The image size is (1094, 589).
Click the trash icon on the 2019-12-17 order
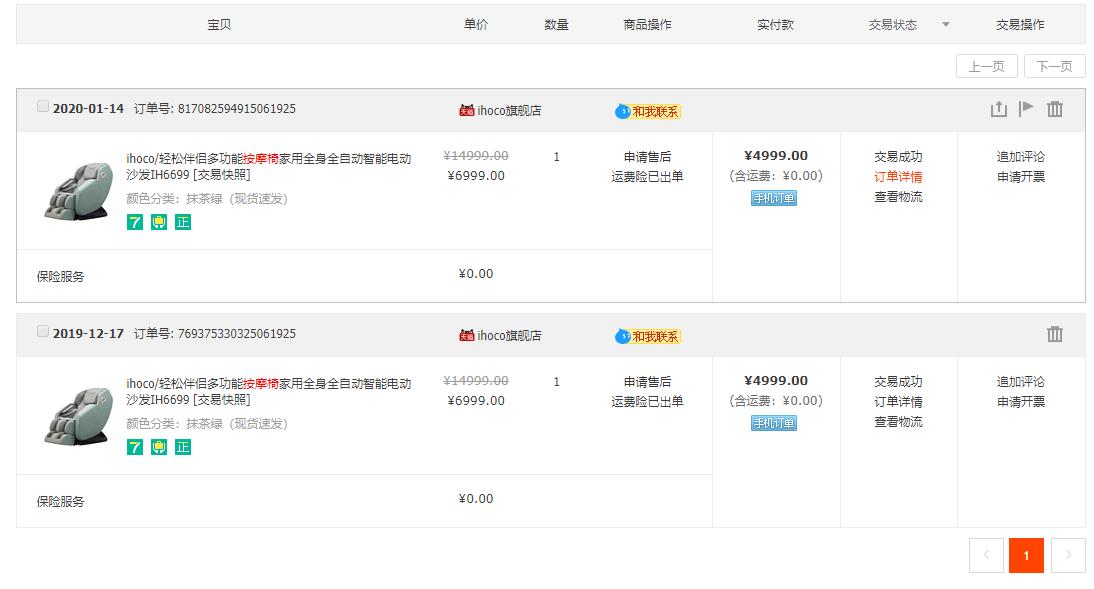[x=1055, y=333]
